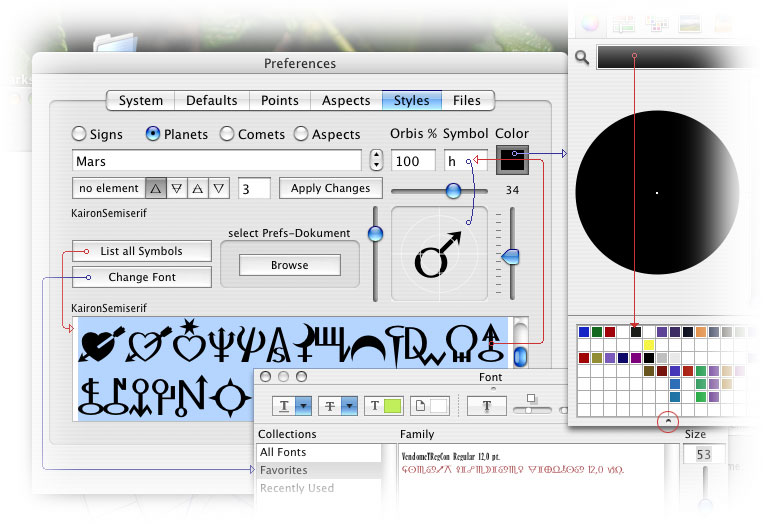Pick the bright blue swatch in top row
This screenshot has width=763, height=524.
tap(583, 332)
